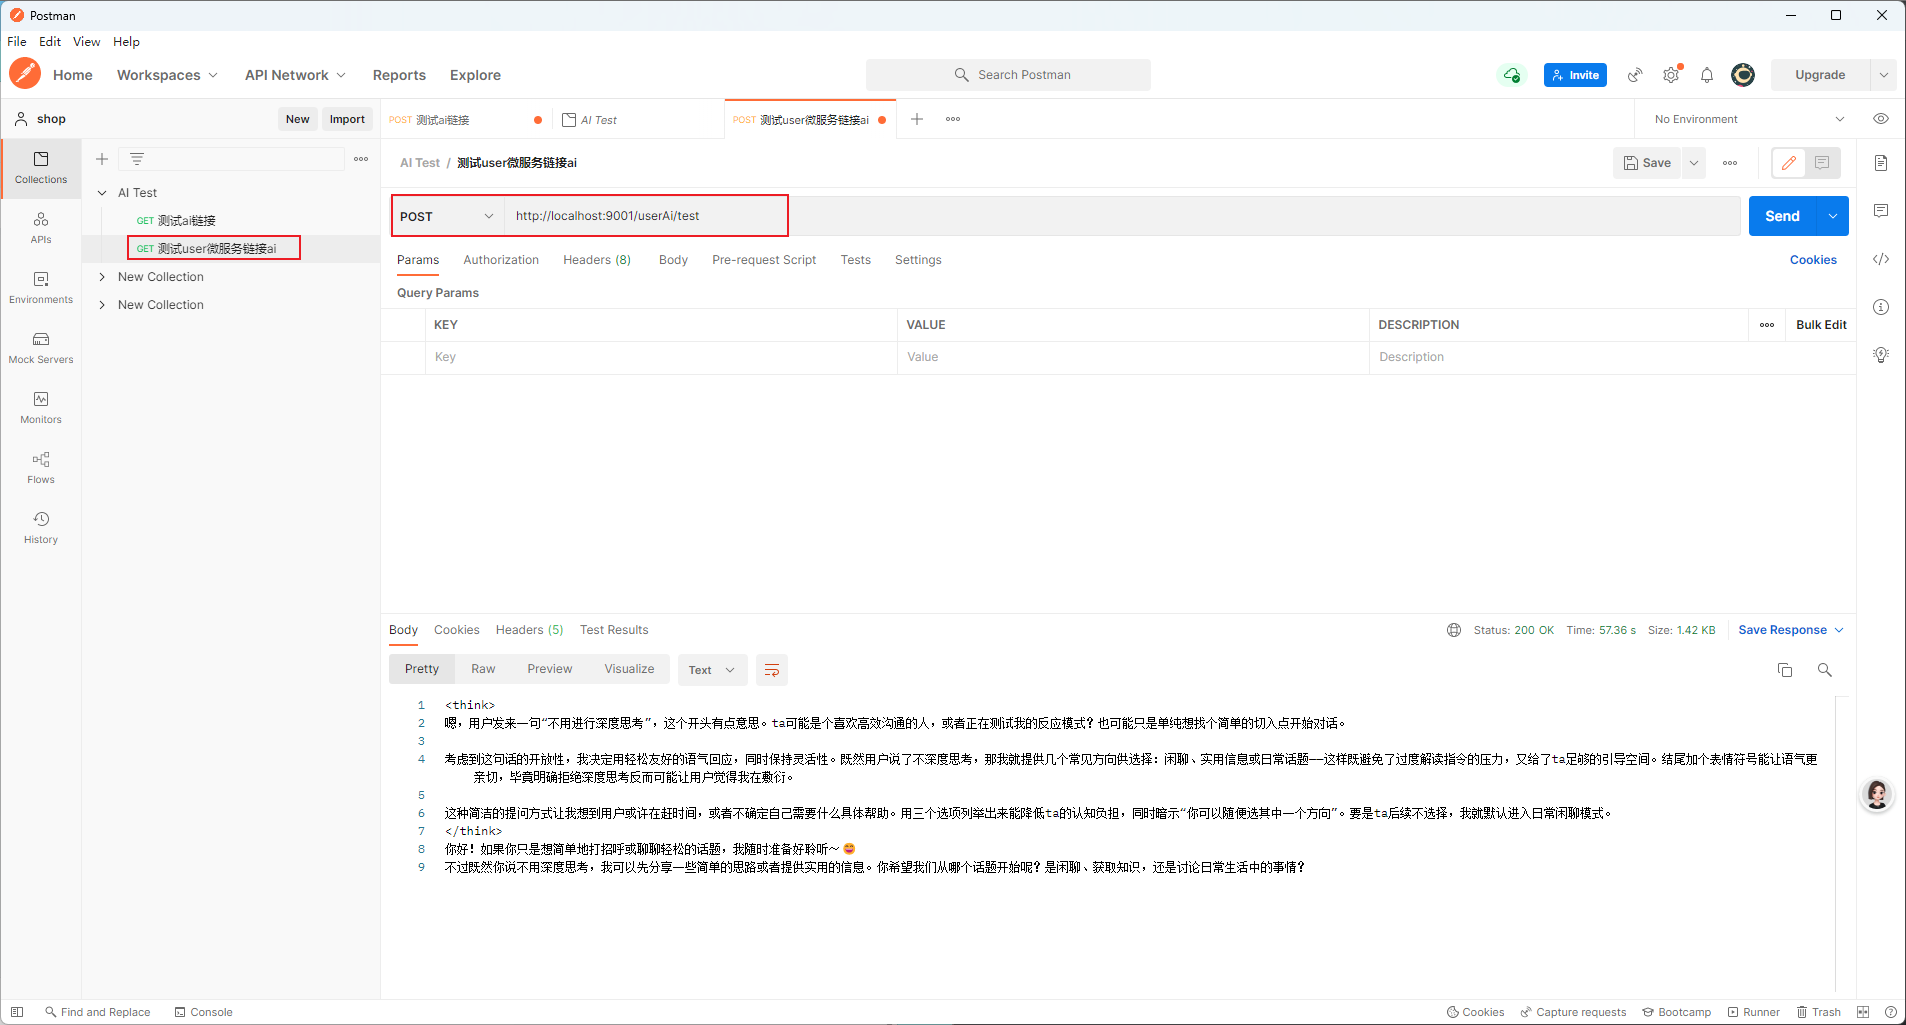Viewport: 1906px width, 1025px height.
Task: Click the New button
Action: 297,119
